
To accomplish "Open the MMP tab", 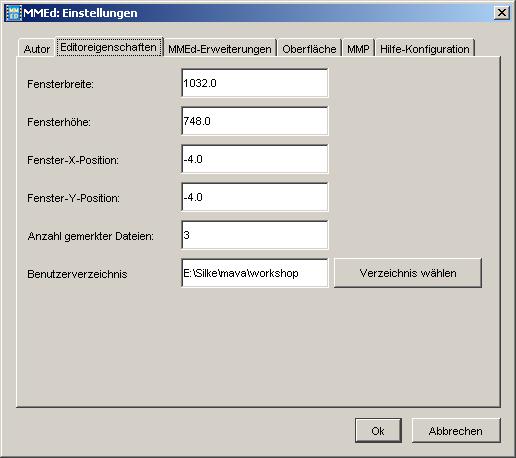I will point(358,49).
